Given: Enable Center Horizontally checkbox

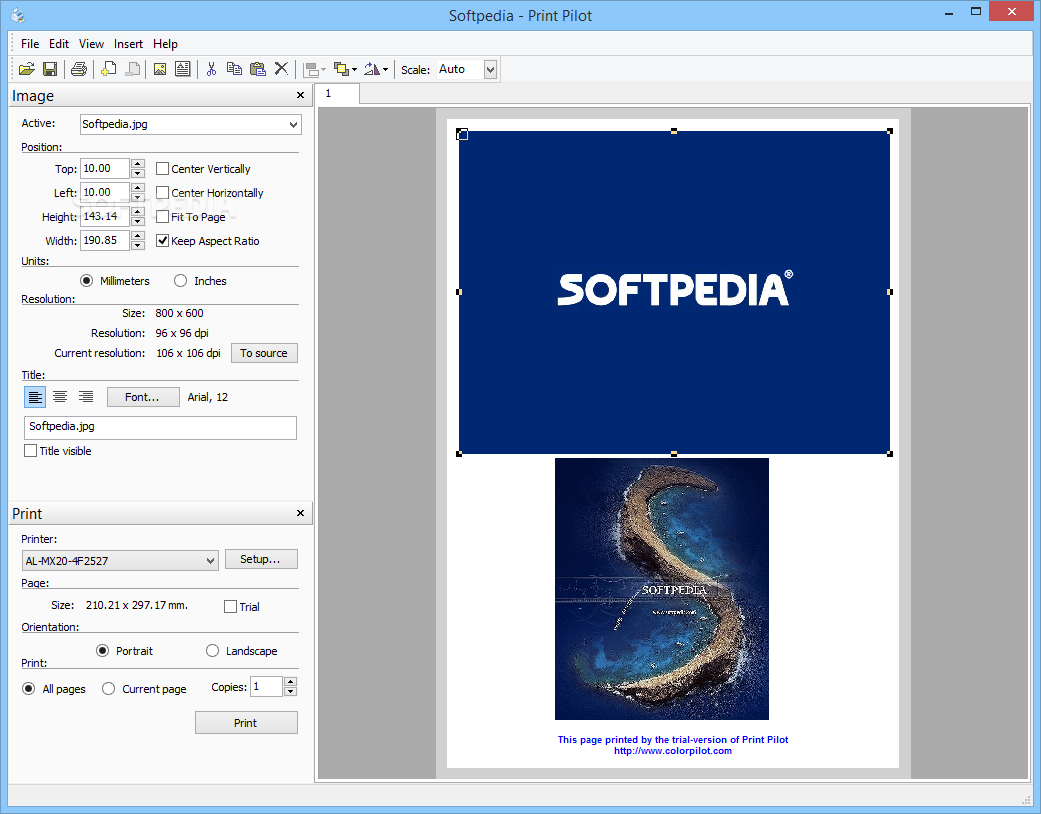Looking at the screenshot, I should click(162, 193).
